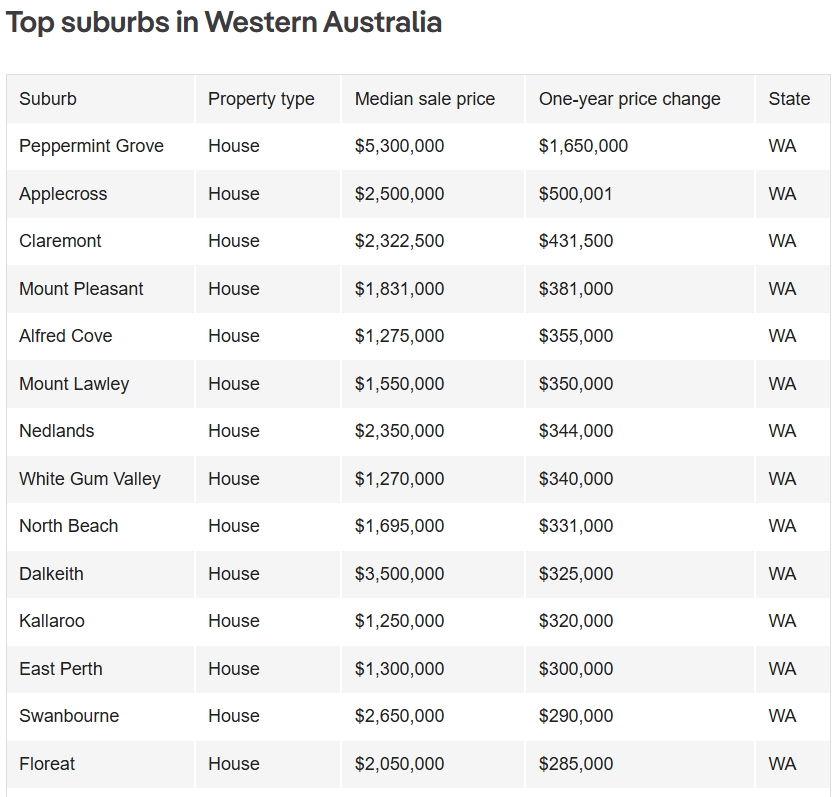
Task: Click Claremont median price $2,322,500
Action: pos(399,241)
